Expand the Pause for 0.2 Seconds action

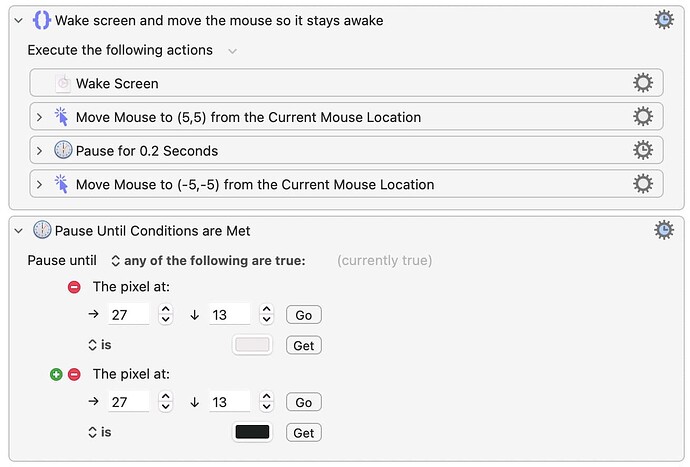click(40, 151)
